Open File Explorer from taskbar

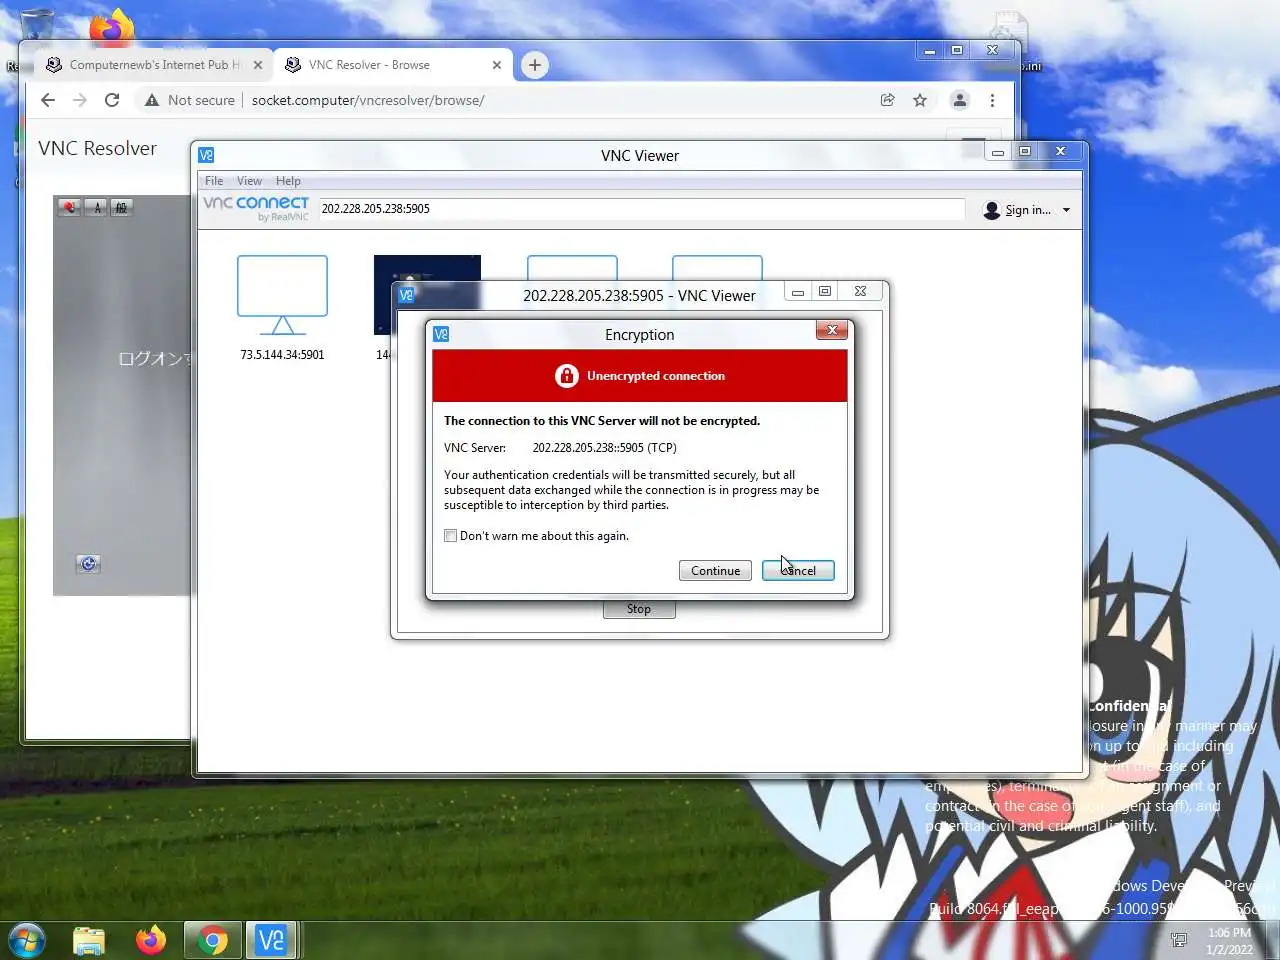(x=89, y=940)
